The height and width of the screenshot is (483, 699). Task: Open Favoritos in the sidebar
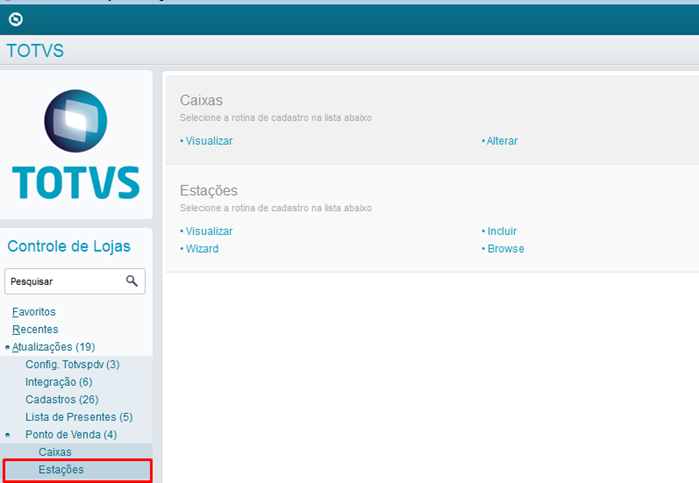point(34,312)
